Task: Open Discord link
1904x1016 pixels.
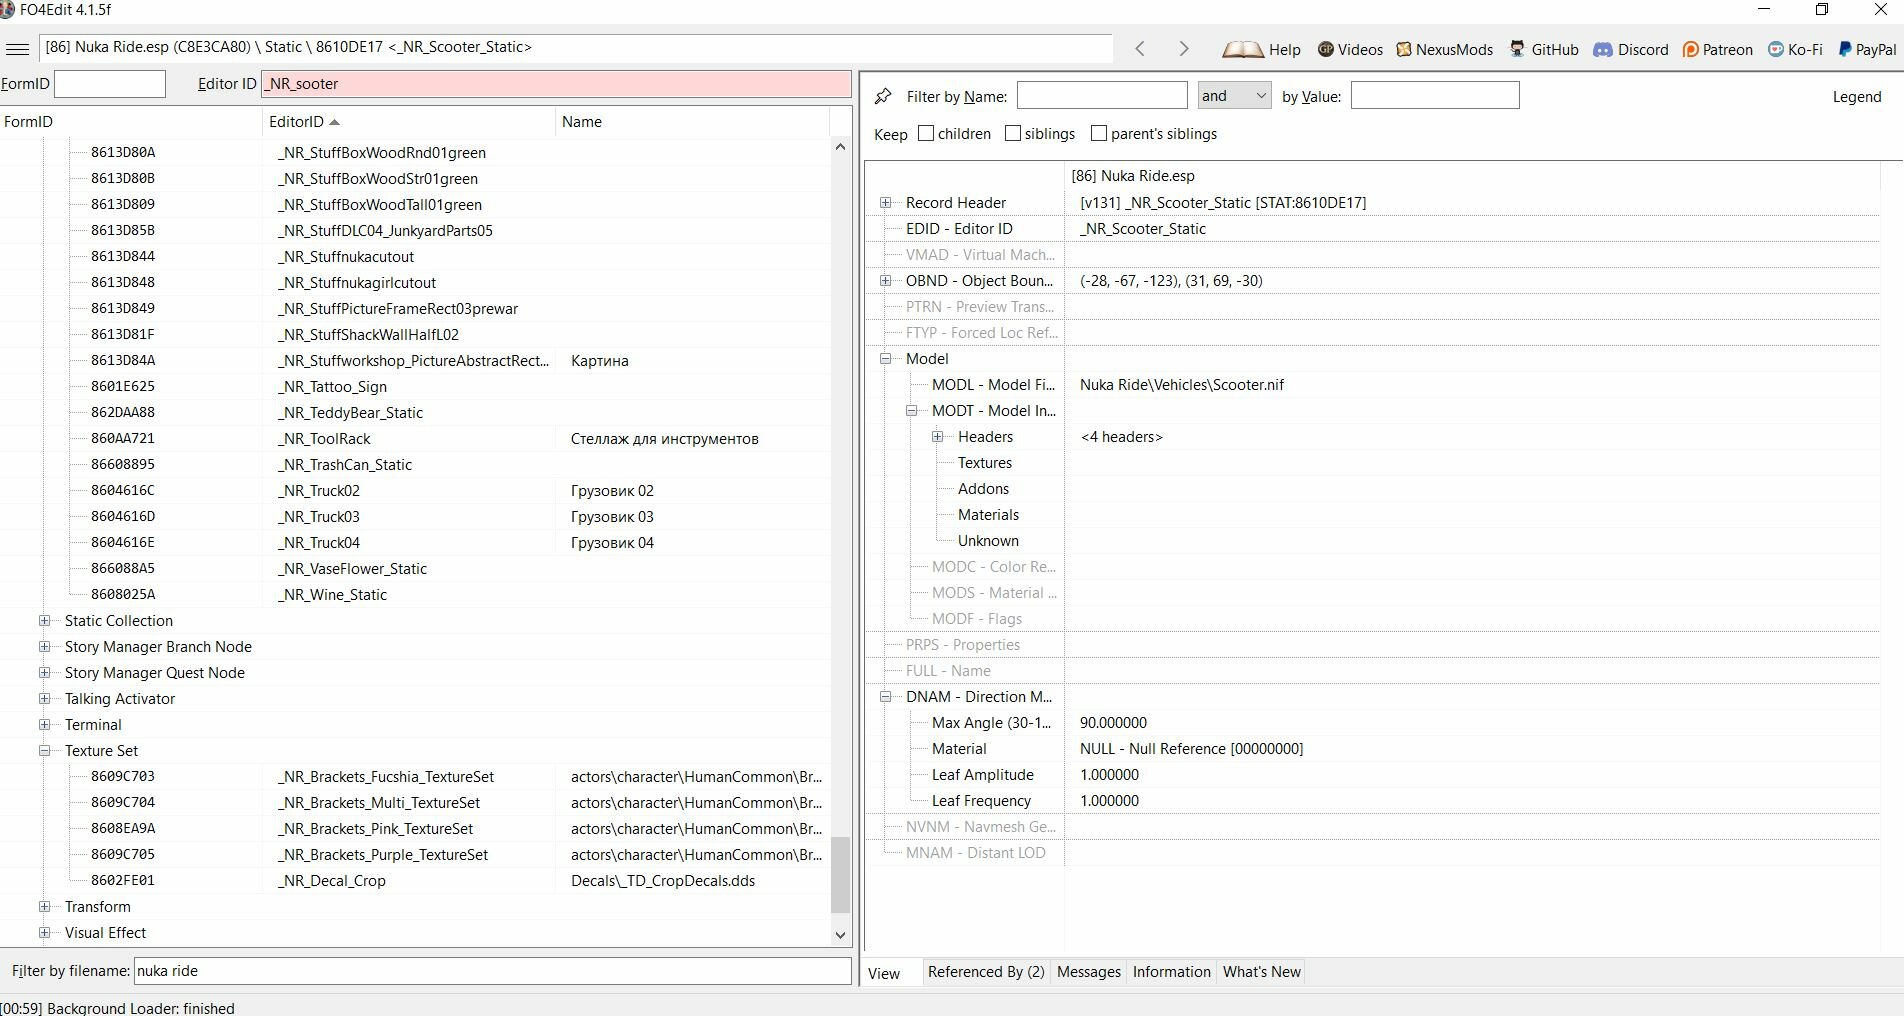Action: (x=1630, y=49)
